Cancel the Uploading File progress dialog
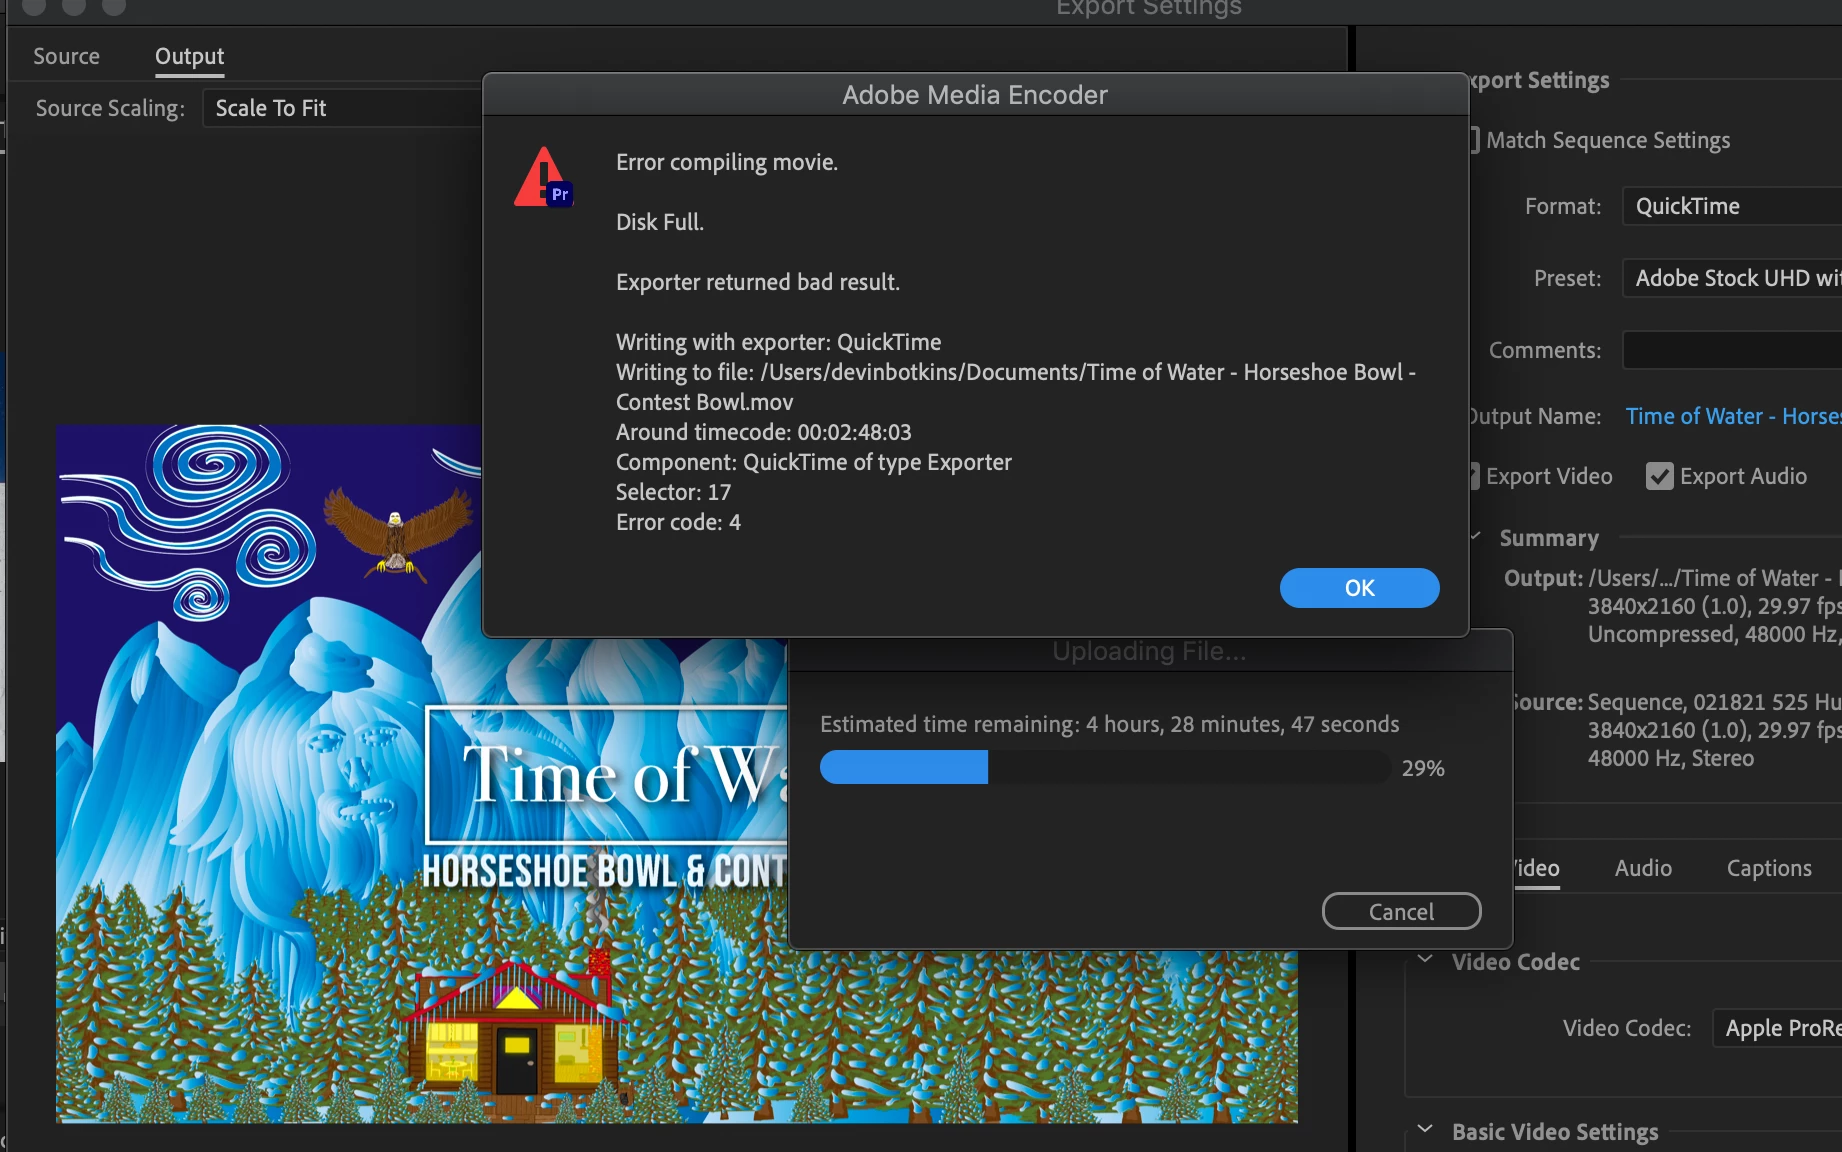This screenshot has width=1842, height=1152. pyautogui.click(x=1401, y=911)
